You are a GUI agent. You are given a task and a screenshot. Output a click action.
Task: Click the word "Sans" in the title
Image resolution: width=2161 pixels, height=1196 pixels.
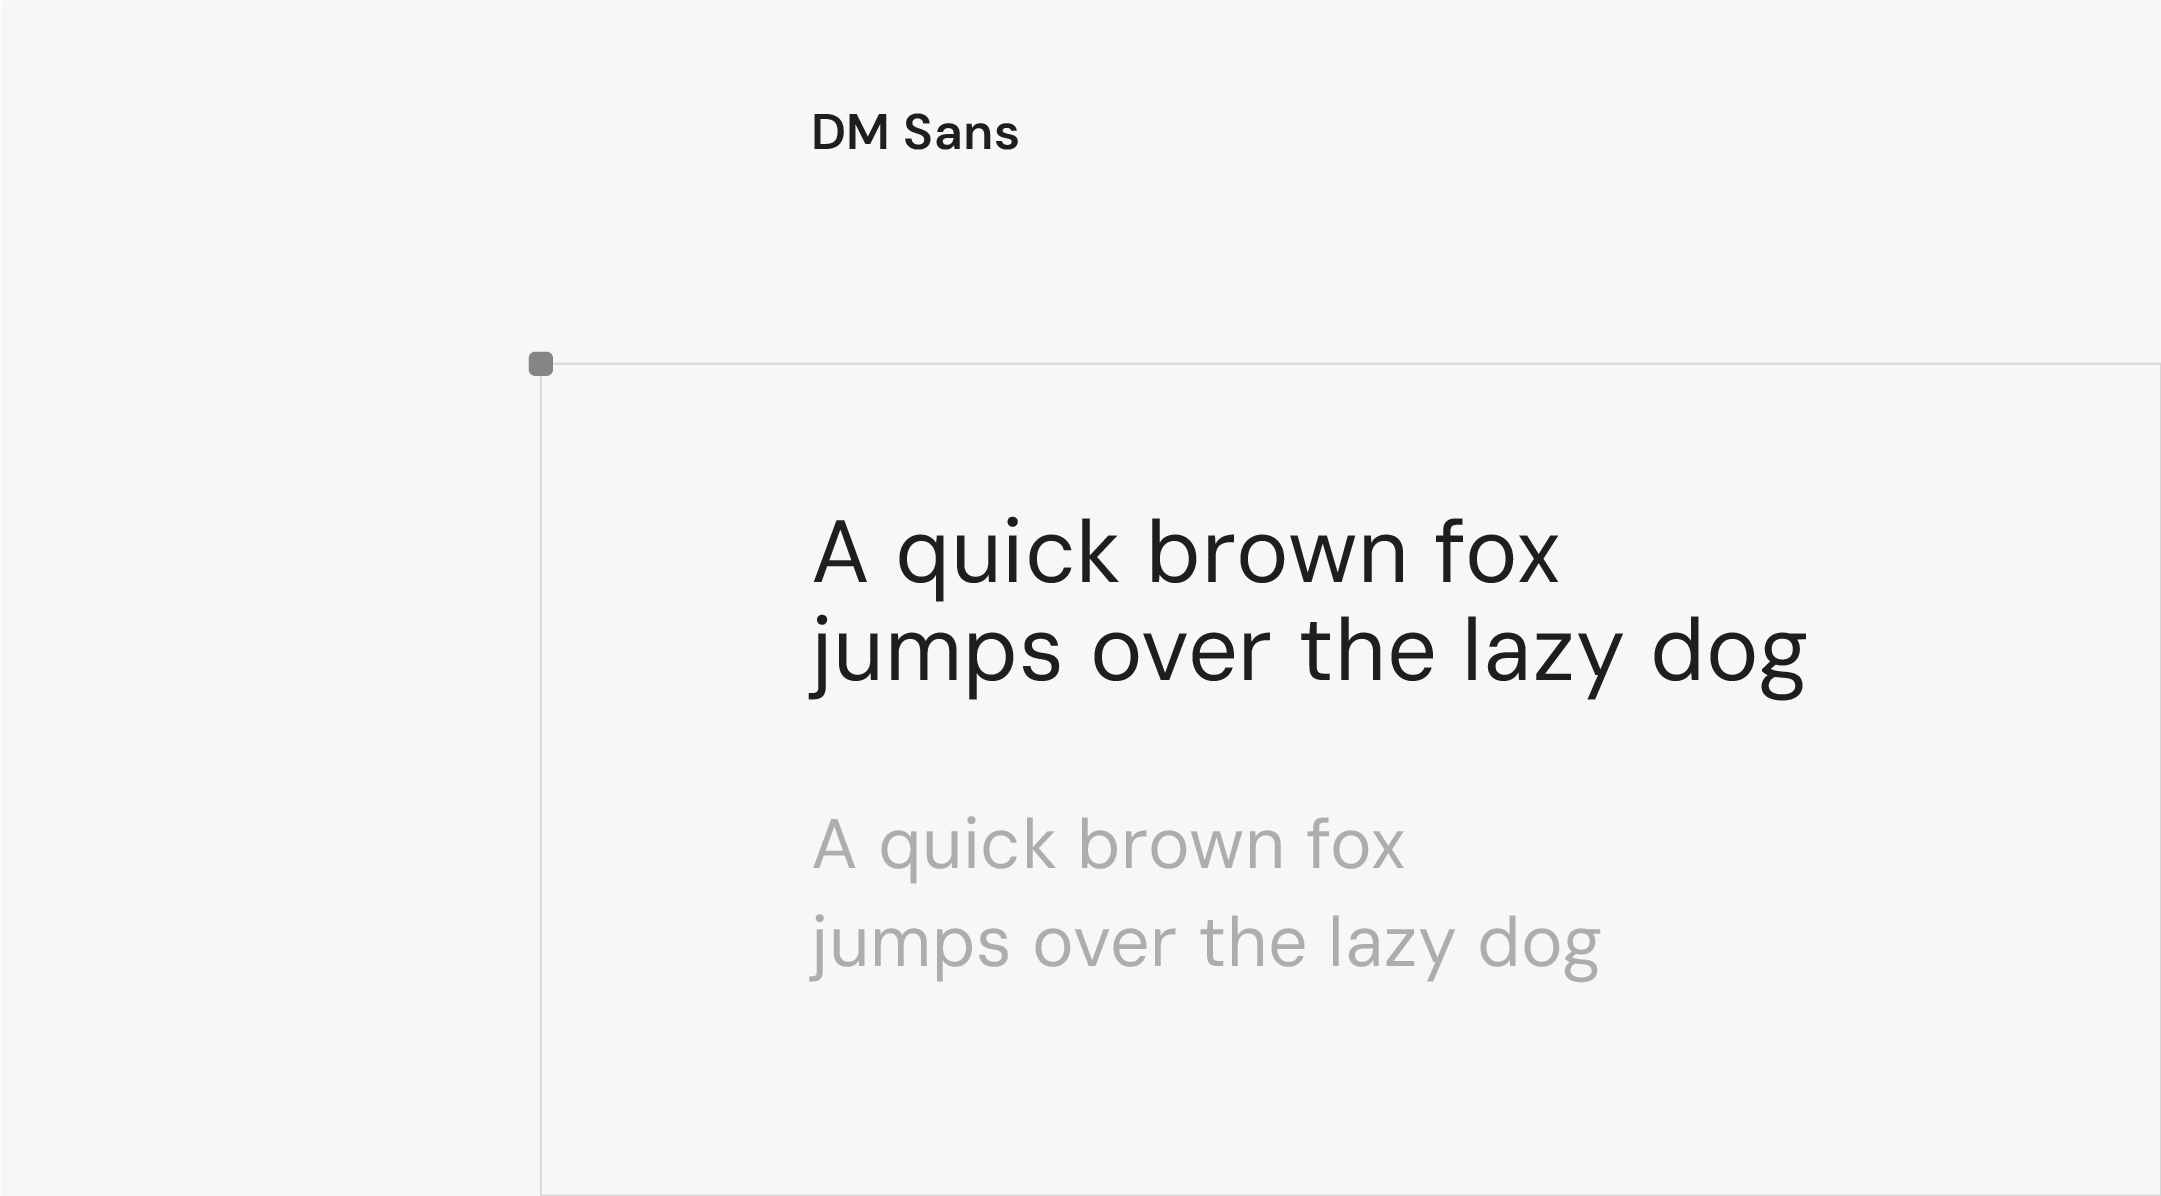(x=960, y=133)
